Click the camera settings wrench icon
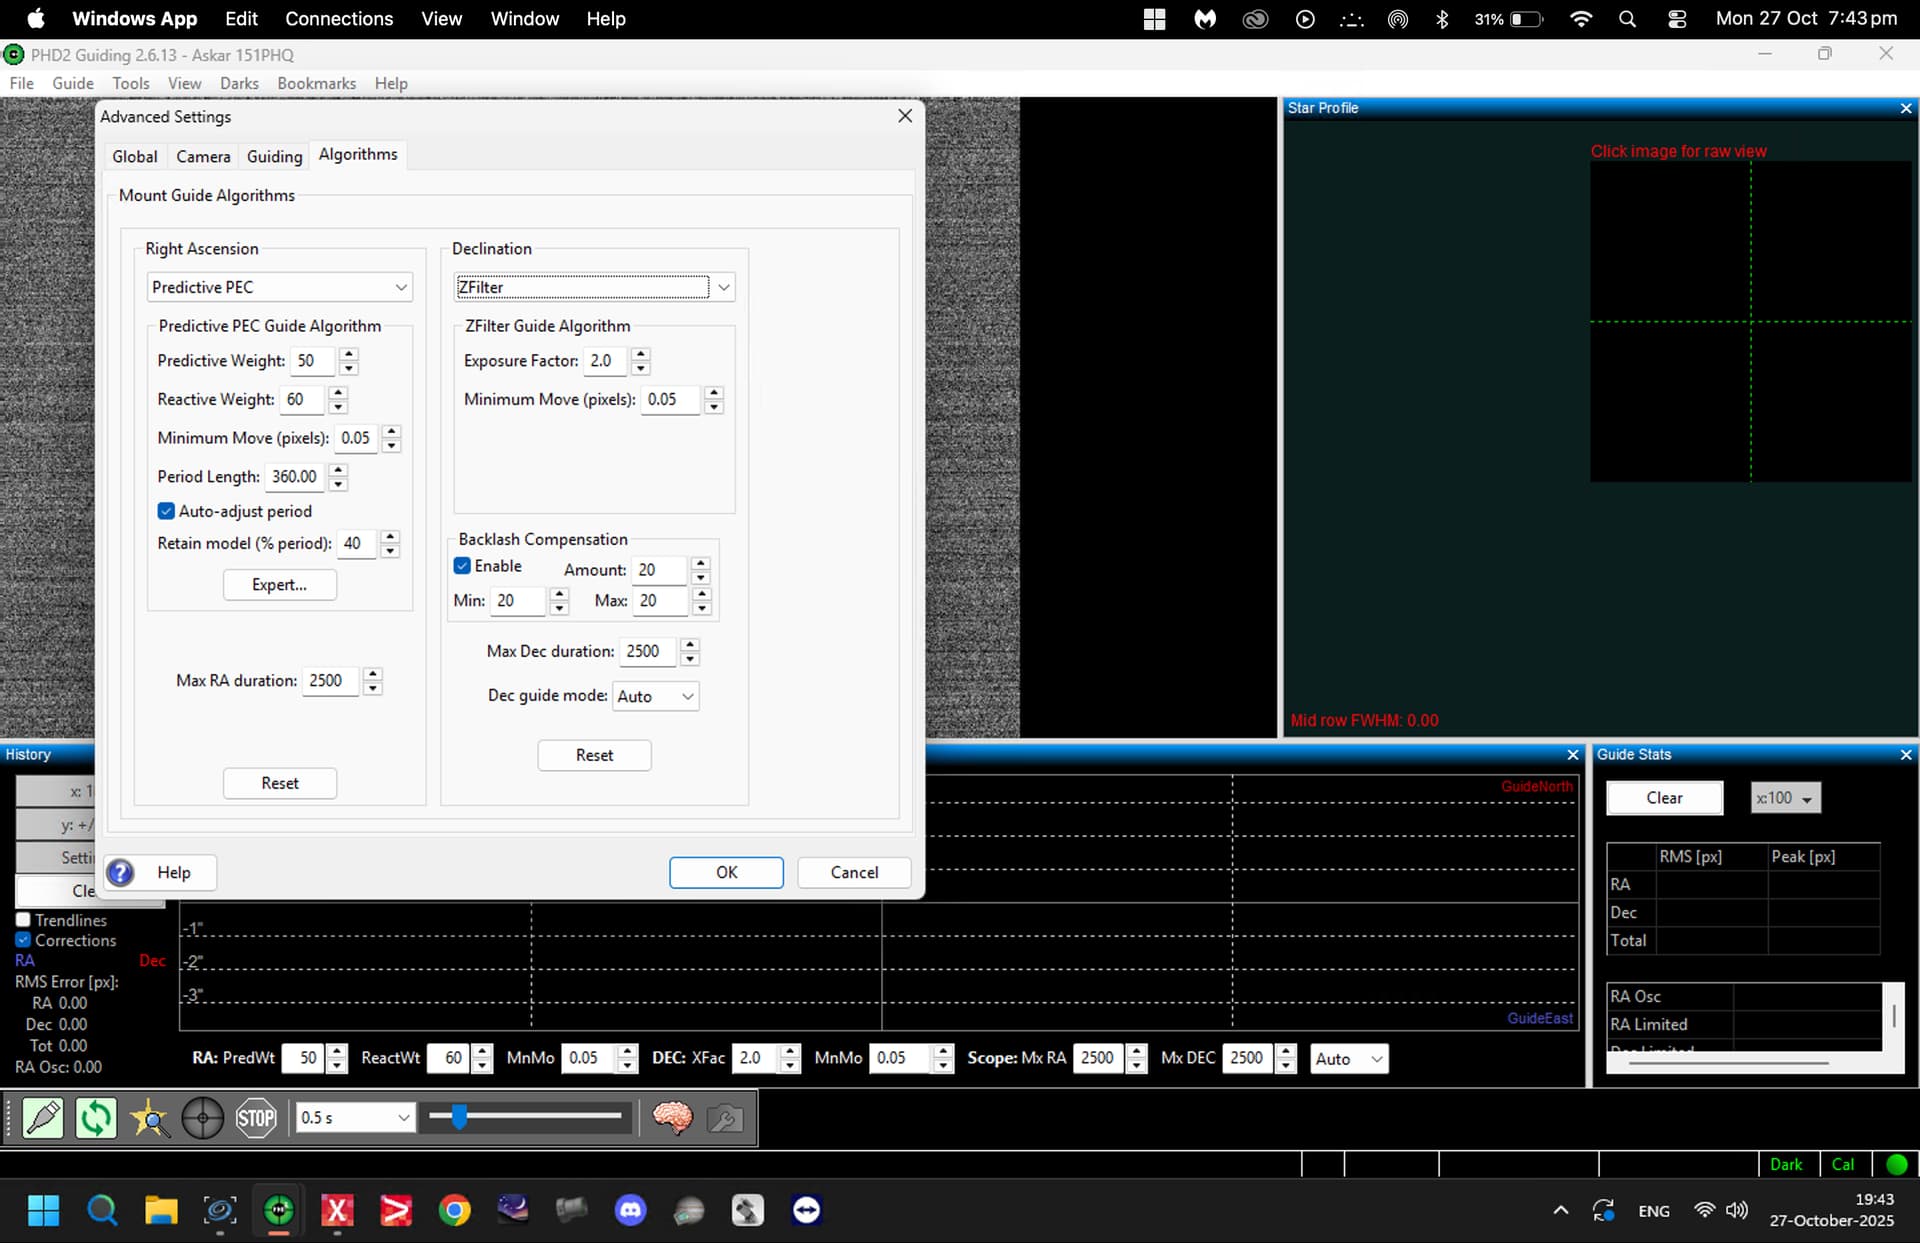1920x1243 pixels. click(725, 1117)
